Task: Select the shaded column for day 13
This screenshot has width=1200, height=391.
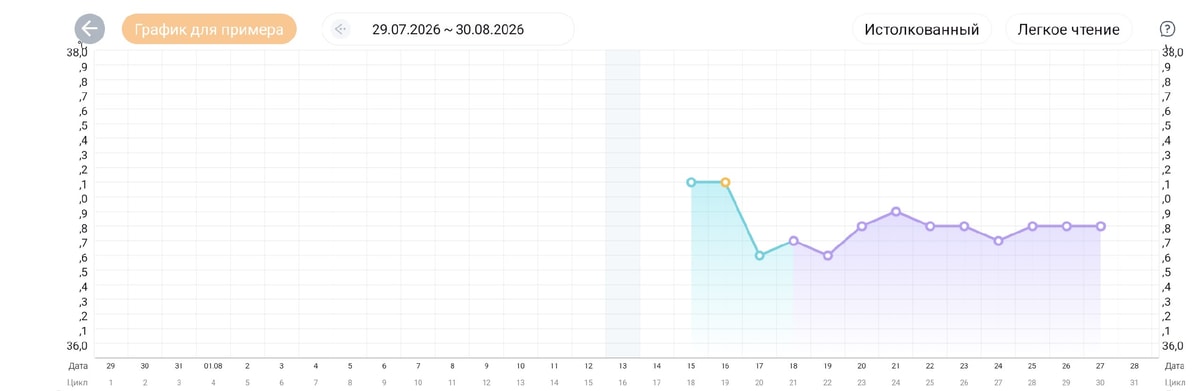Action: coord(622,200)
